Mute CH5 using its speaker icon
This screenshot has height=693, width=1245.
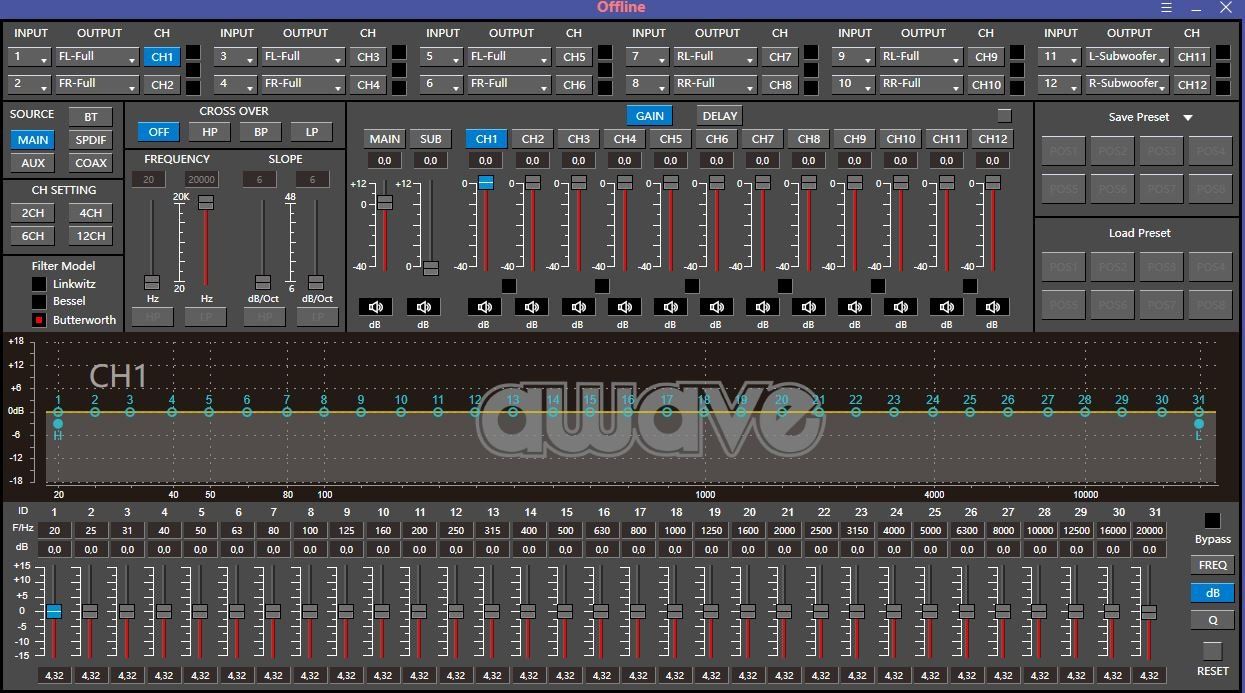[x=671, y=307]
